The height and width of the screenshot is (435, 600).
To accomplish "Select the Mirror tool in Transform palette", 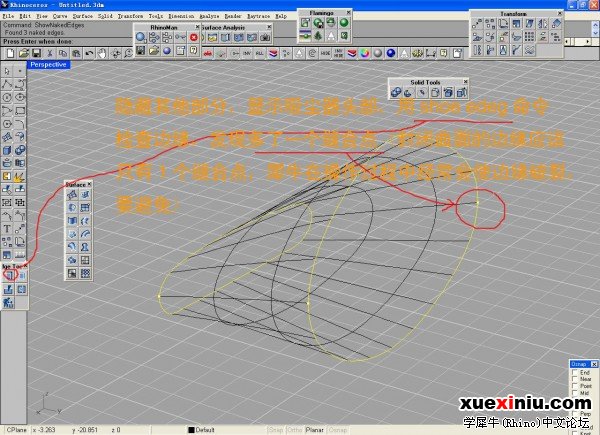I will click(x=543, y=24).
